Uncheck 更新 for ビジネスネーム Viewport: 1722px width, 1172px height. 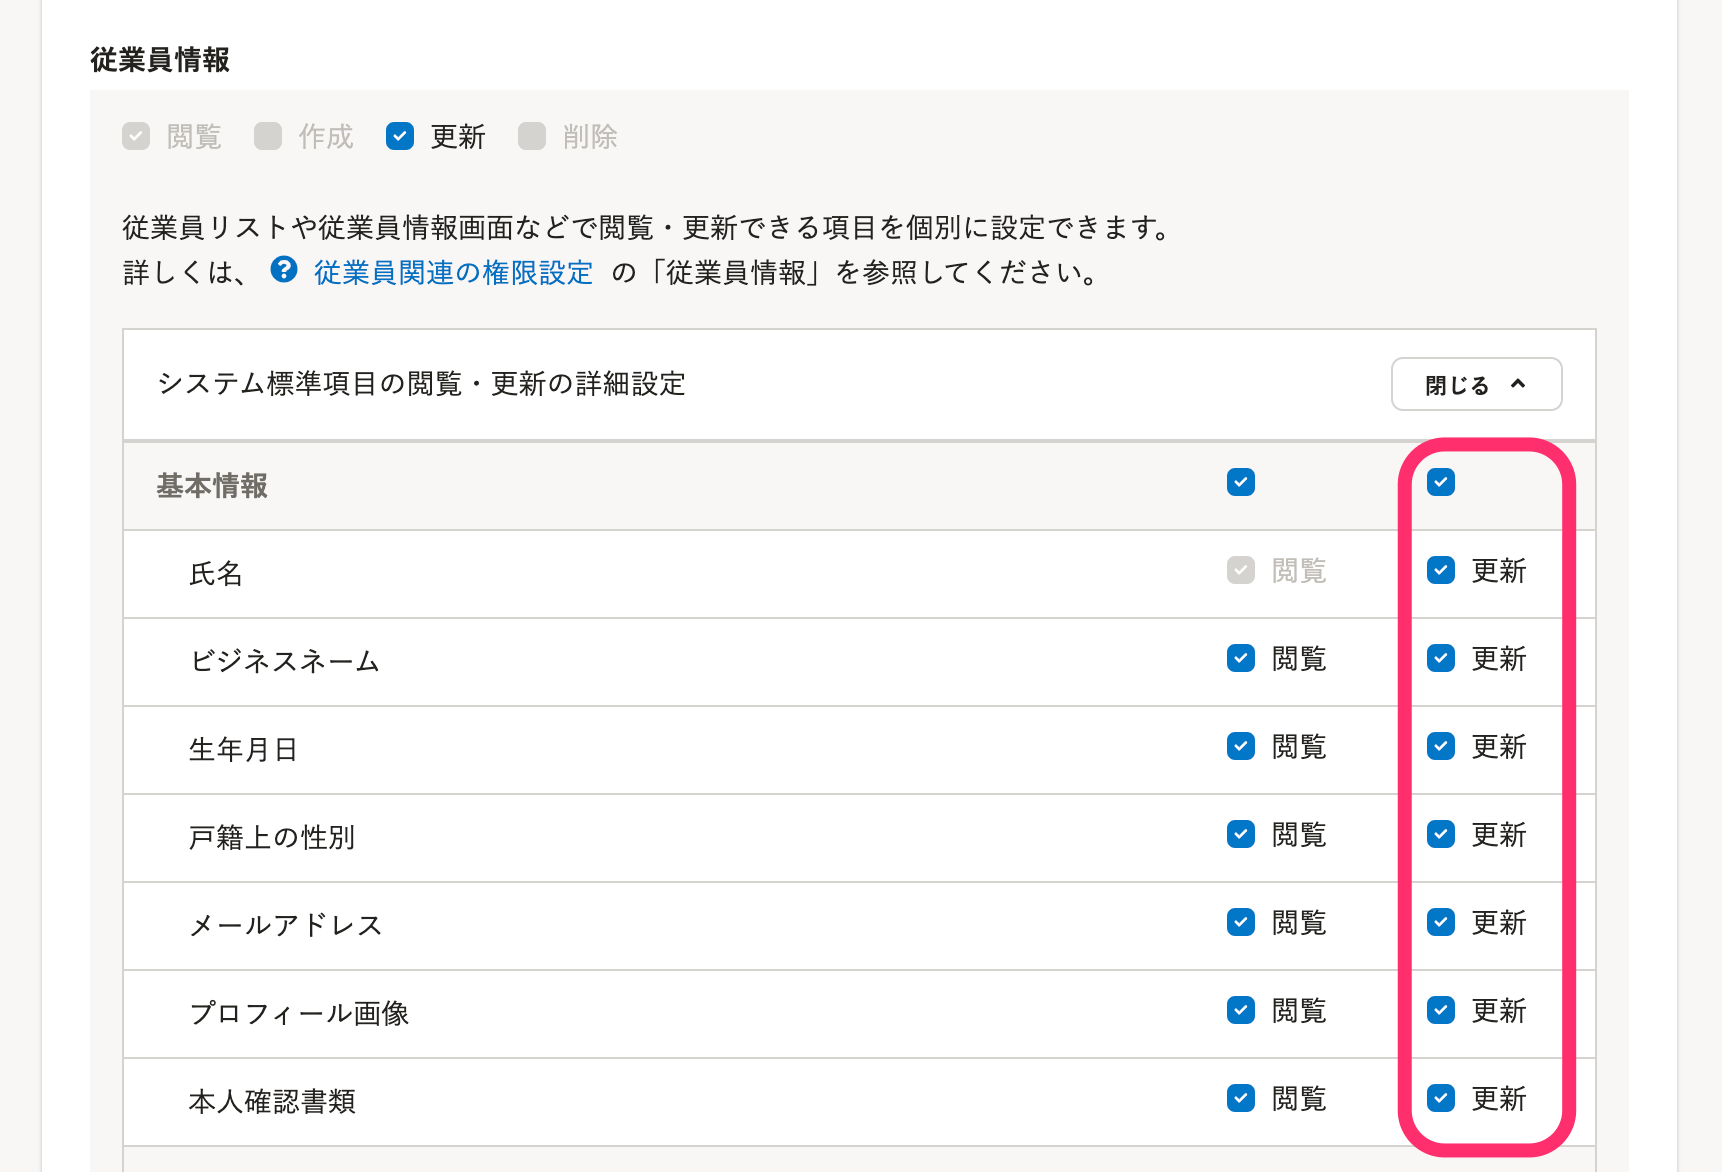coord(1441,658)
